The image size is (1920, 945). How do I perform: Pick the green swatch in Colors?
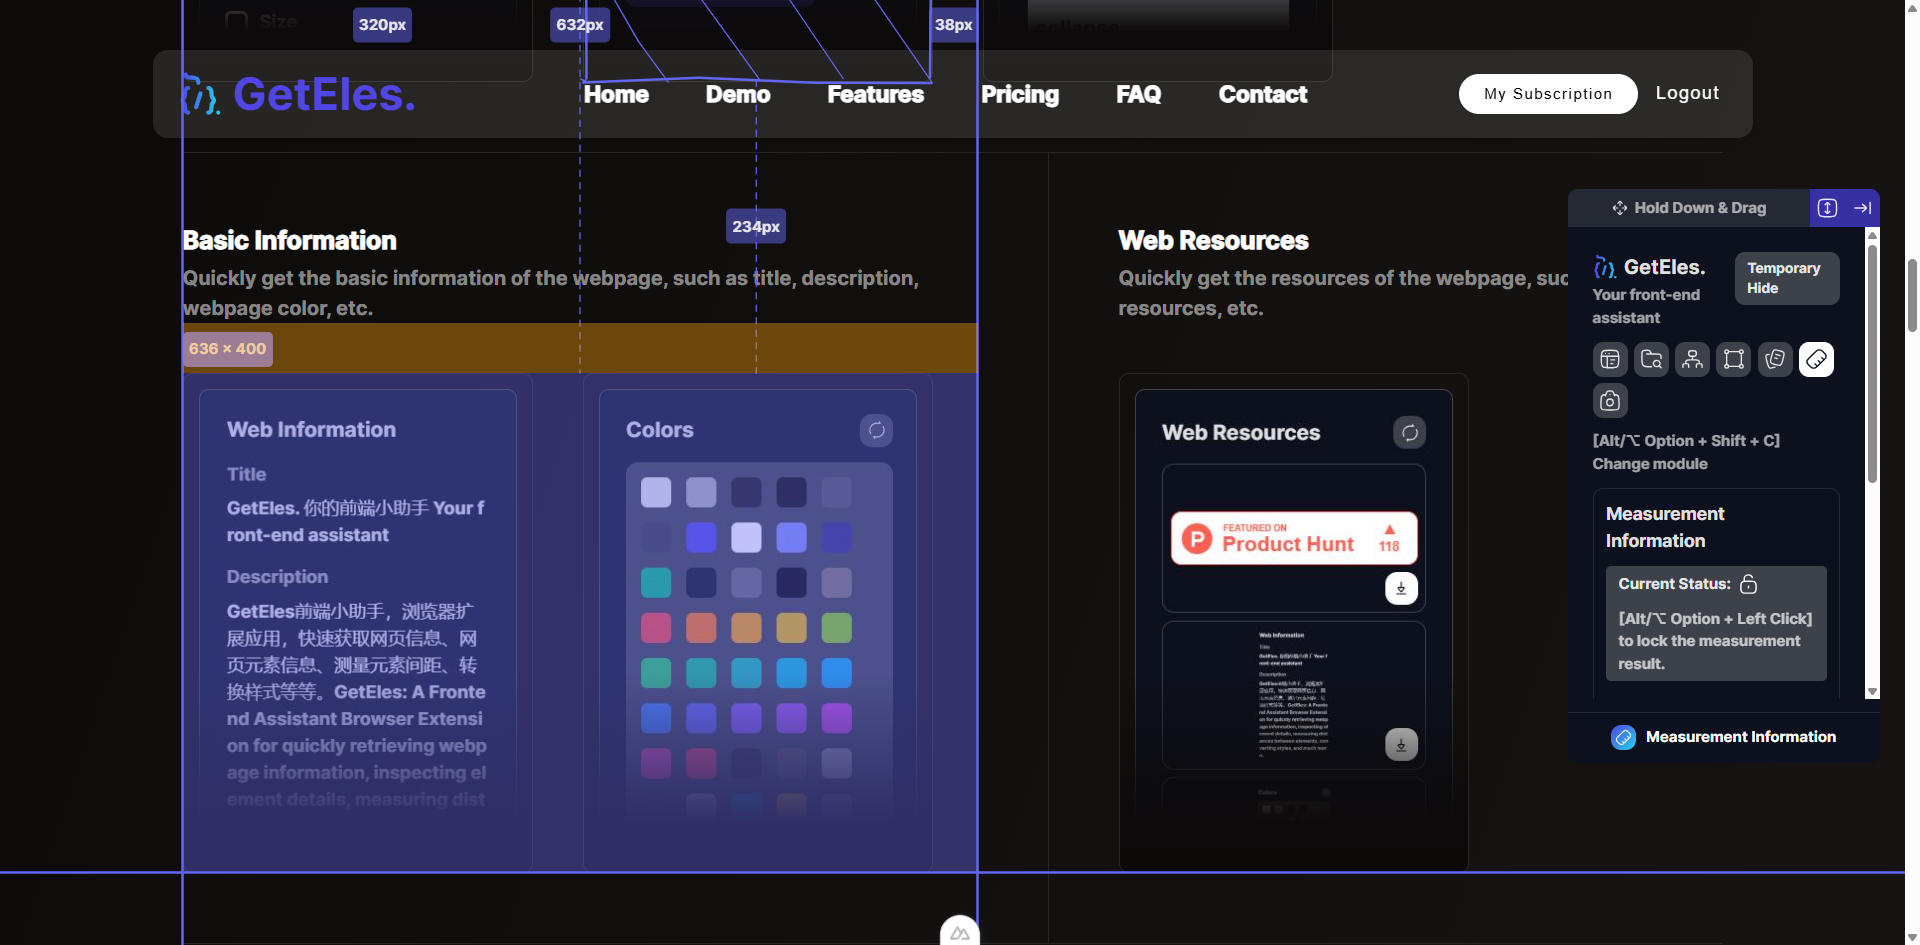[x=836, y=628]
